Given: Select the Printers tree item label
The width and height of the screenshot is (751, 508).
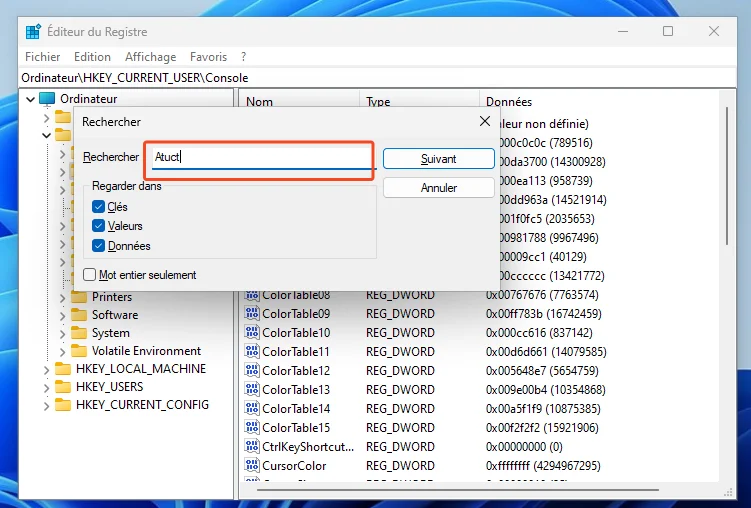Looking at the screenshot, I should [112, 297].
